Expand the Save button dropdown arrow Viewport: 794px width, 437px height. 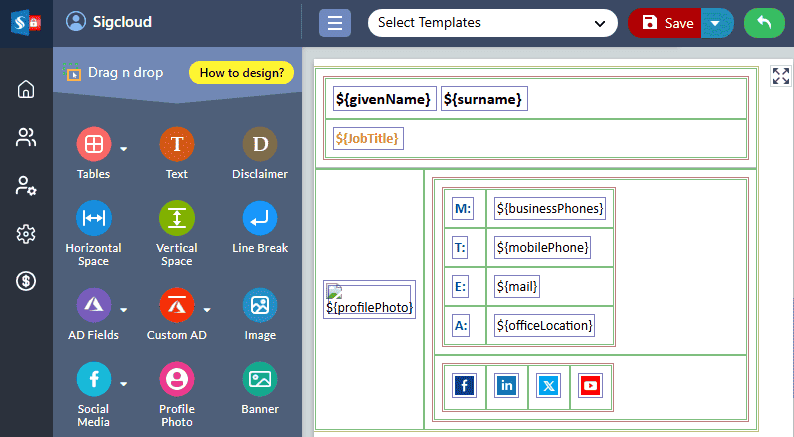(x=715, y=23)
